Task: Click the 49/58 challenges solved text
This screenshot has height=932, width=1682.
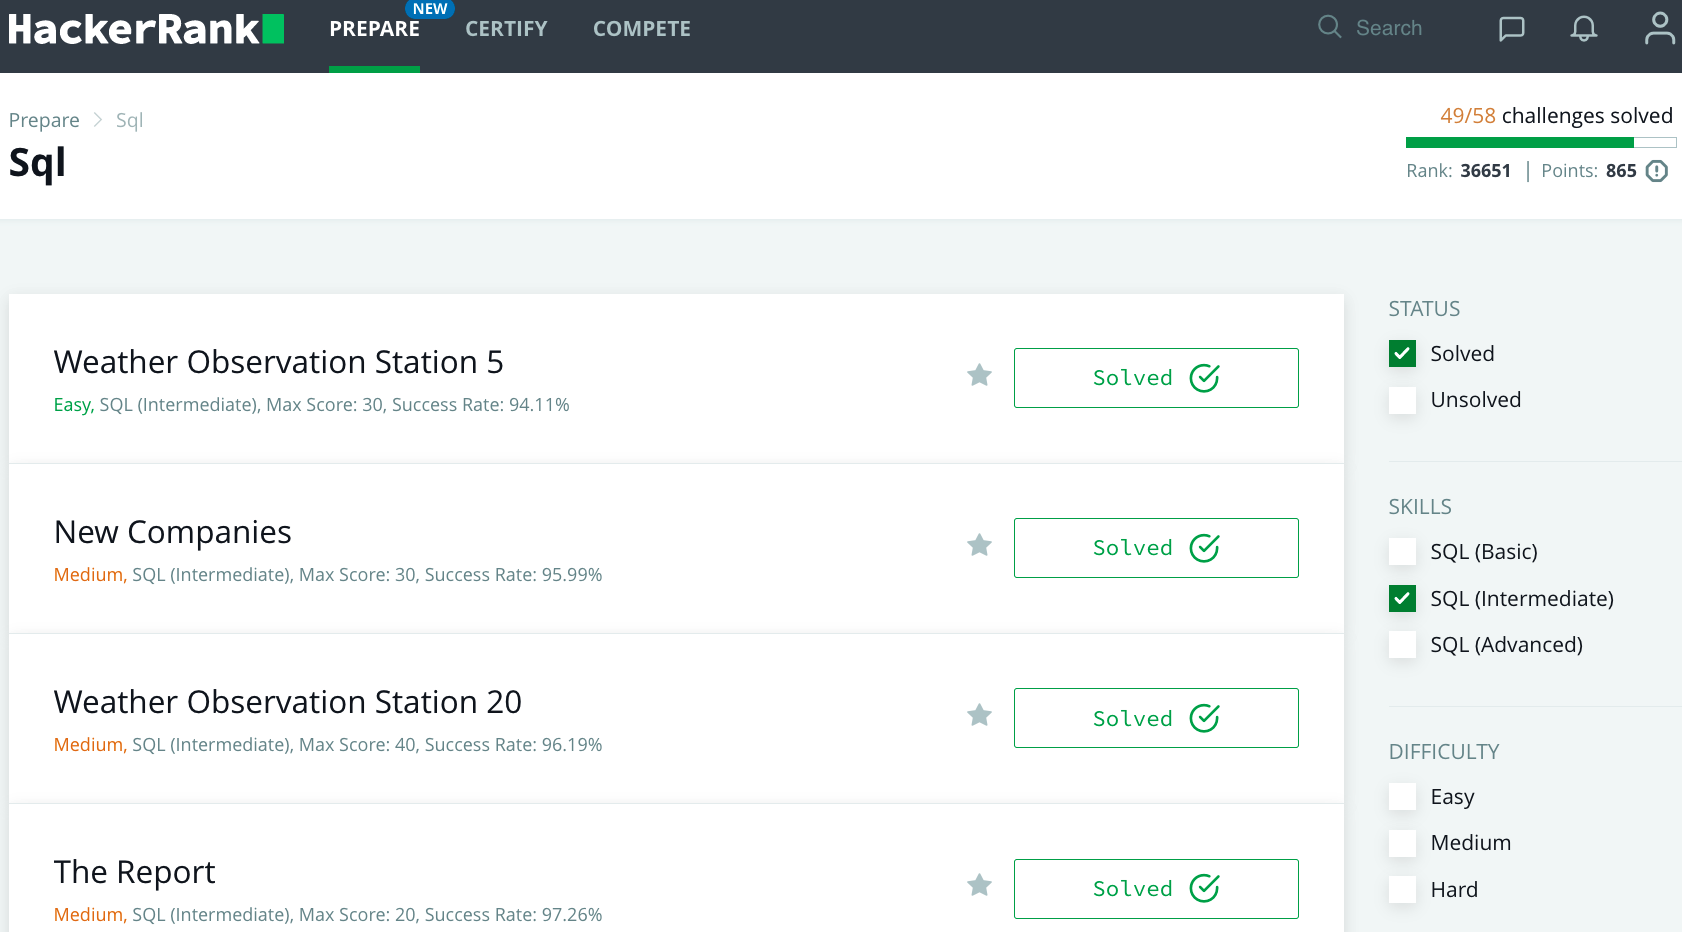Action: click(1556, 116)
